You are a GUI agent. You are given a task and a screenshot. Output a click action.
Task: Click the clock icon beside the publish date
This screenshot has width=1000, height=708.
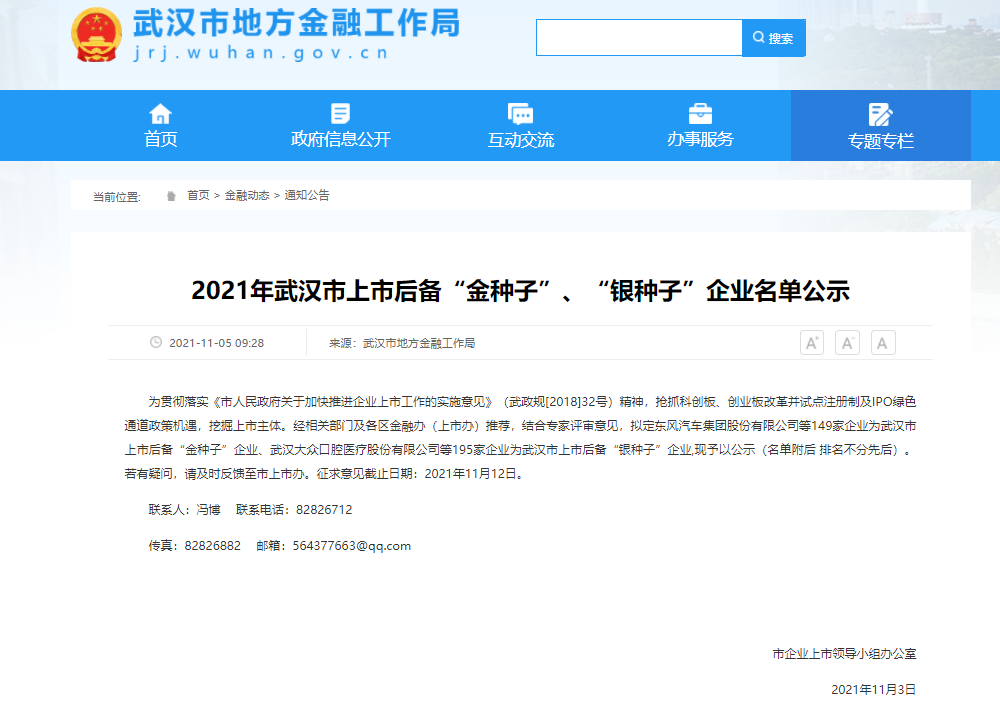click(x=155, y=342)
